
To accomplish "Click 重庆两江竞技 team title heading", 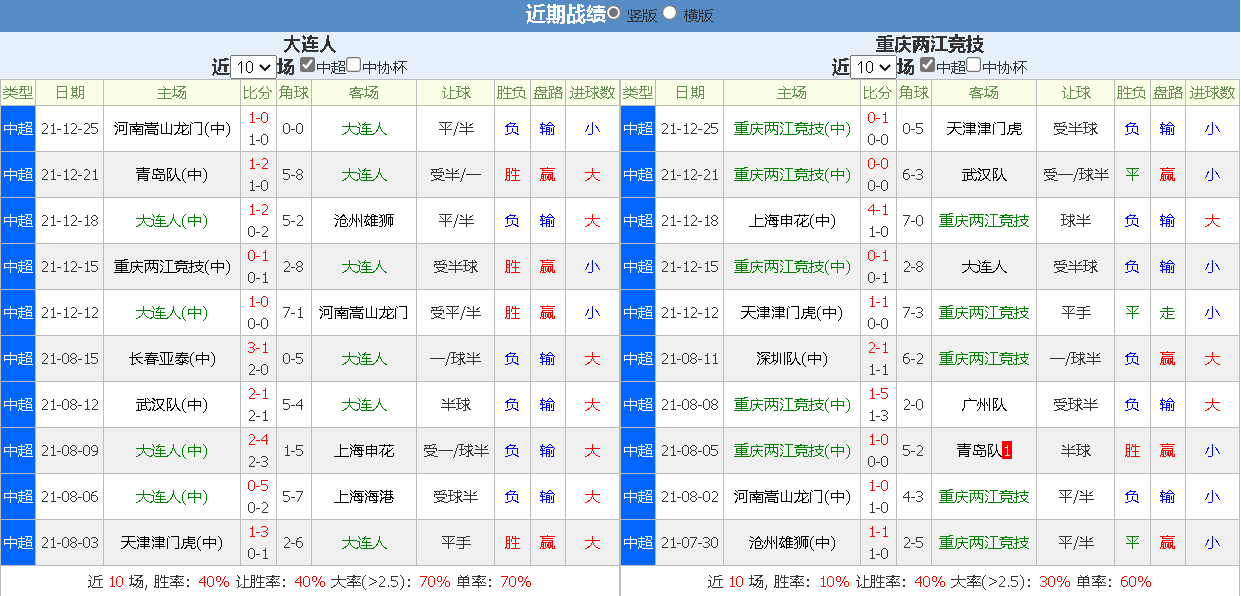I will pyautogui.click(x=930, y=45).
